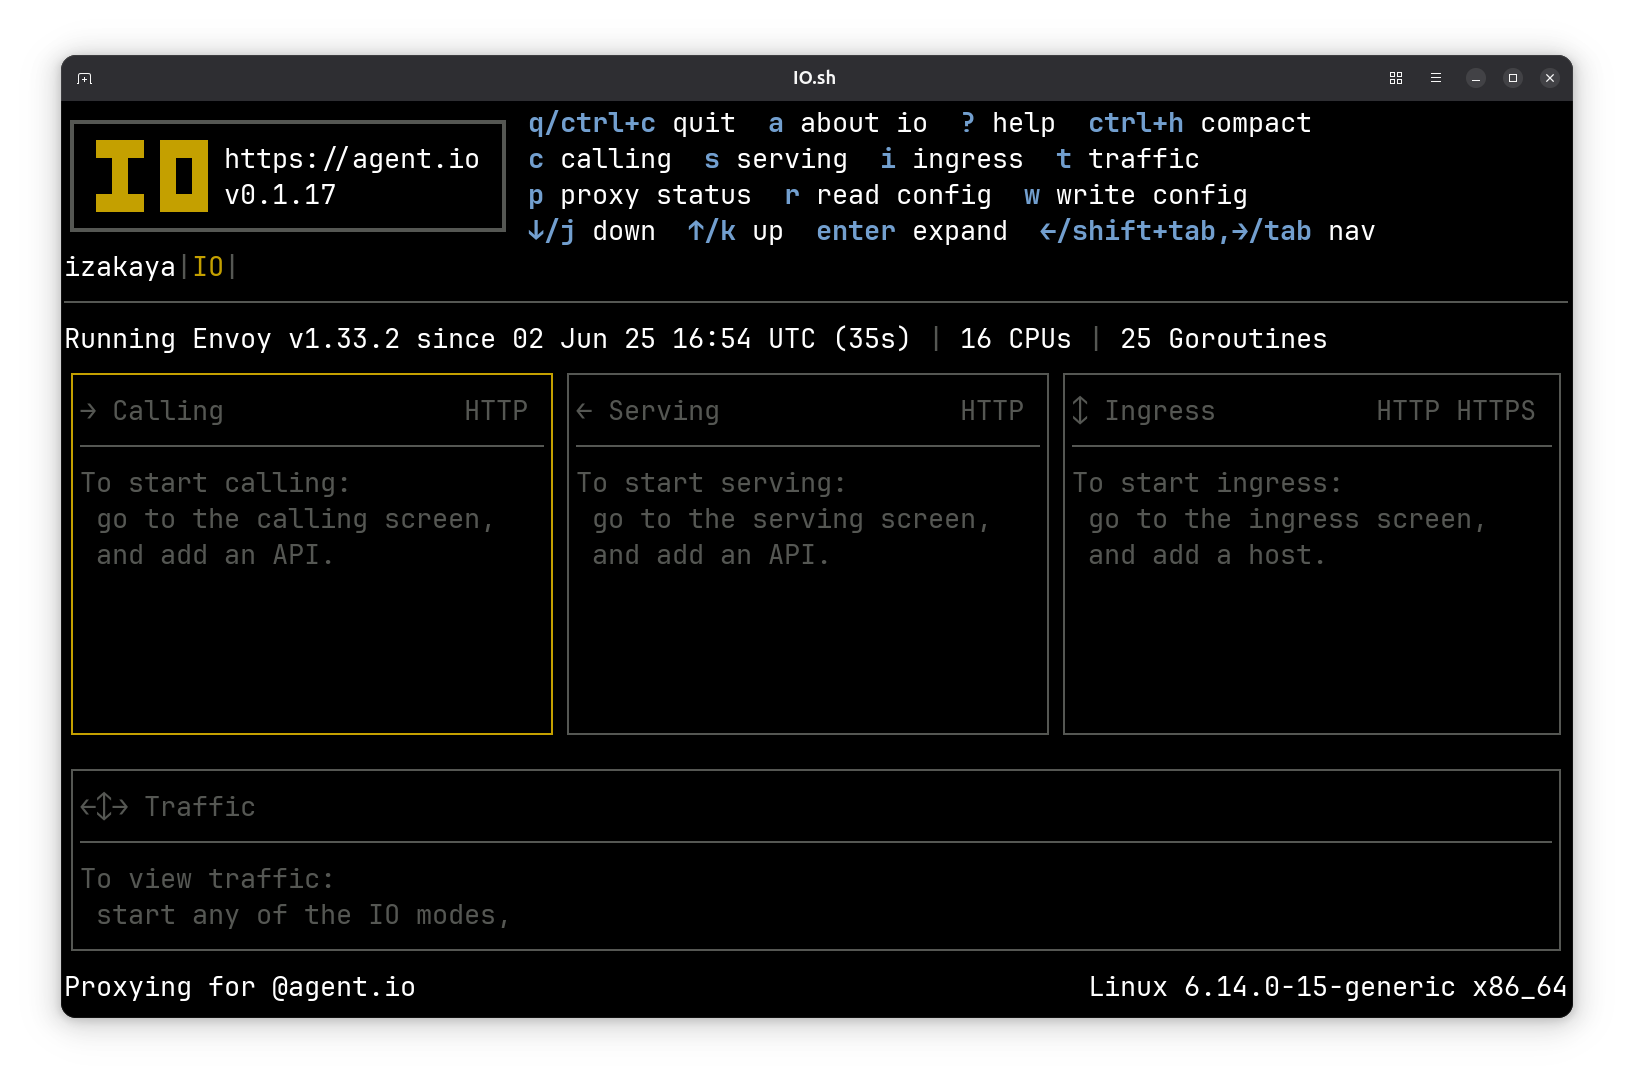Select the 'c calling' shortcut
The width and height of the screenshot is (1634, 1085).
pos(600,159)
